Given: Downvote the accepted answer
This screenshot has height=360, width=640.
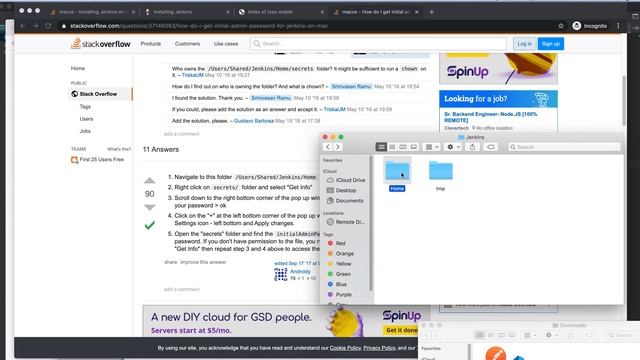Looking at the screenshot, I should pyautogui.click(x=150, y=207).
